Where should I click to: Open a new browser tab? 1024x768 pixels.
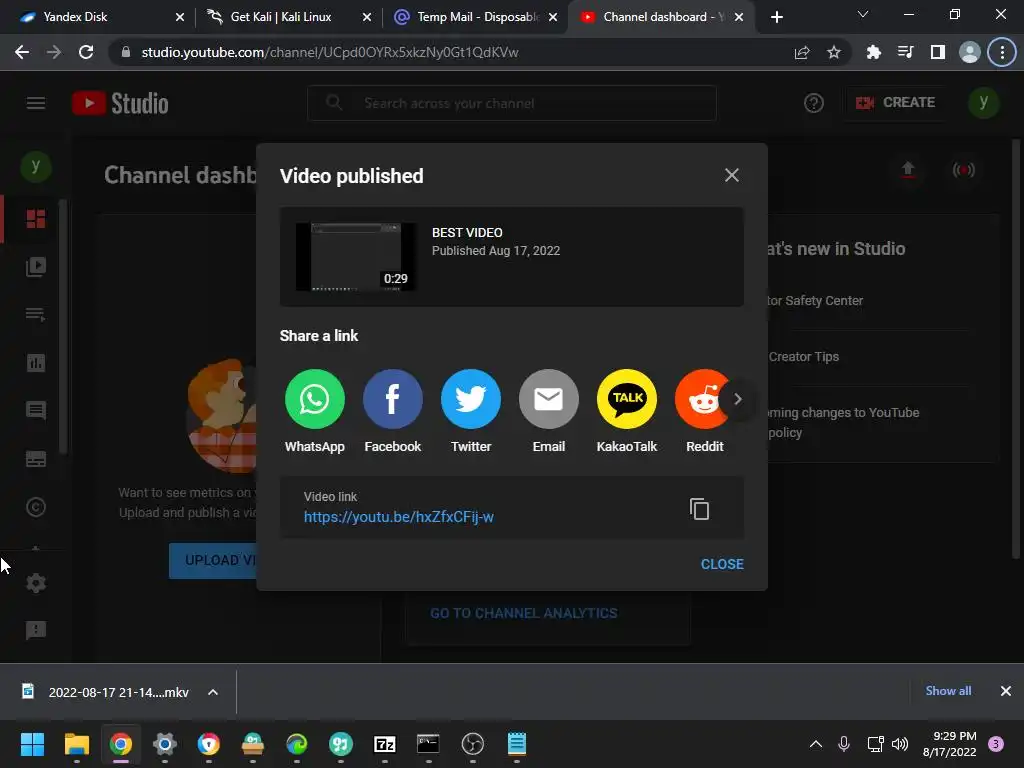coord(776,17)
